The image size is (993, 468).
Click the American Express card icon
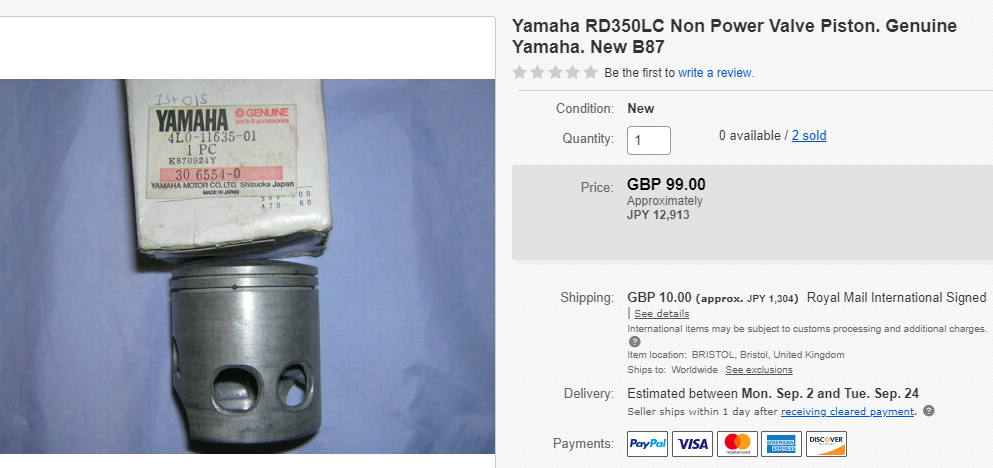781,444
